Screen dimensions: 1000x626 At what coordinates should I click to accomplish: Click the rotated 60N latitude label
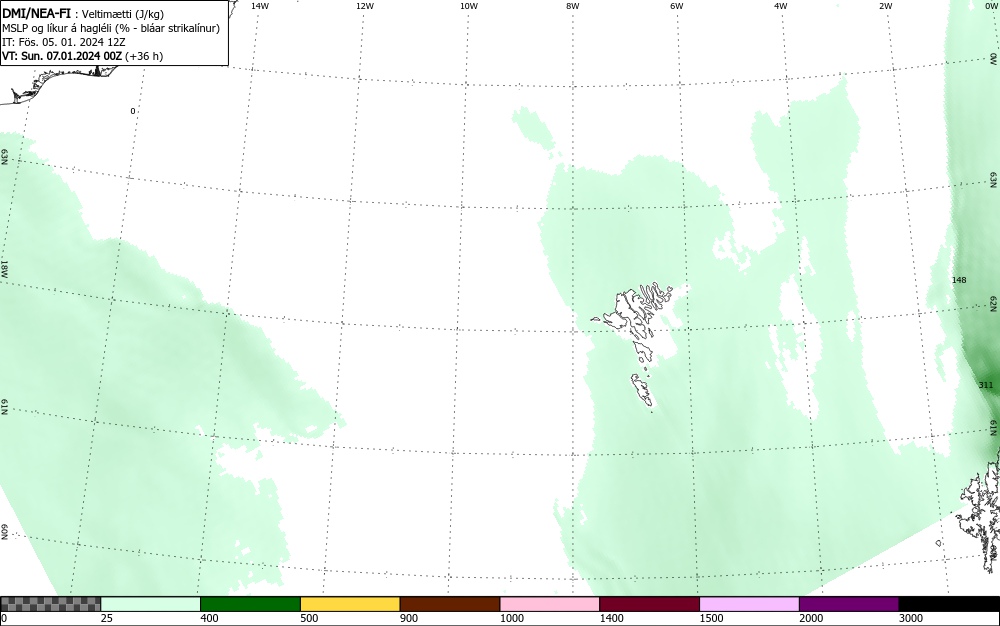click(4, 532)
